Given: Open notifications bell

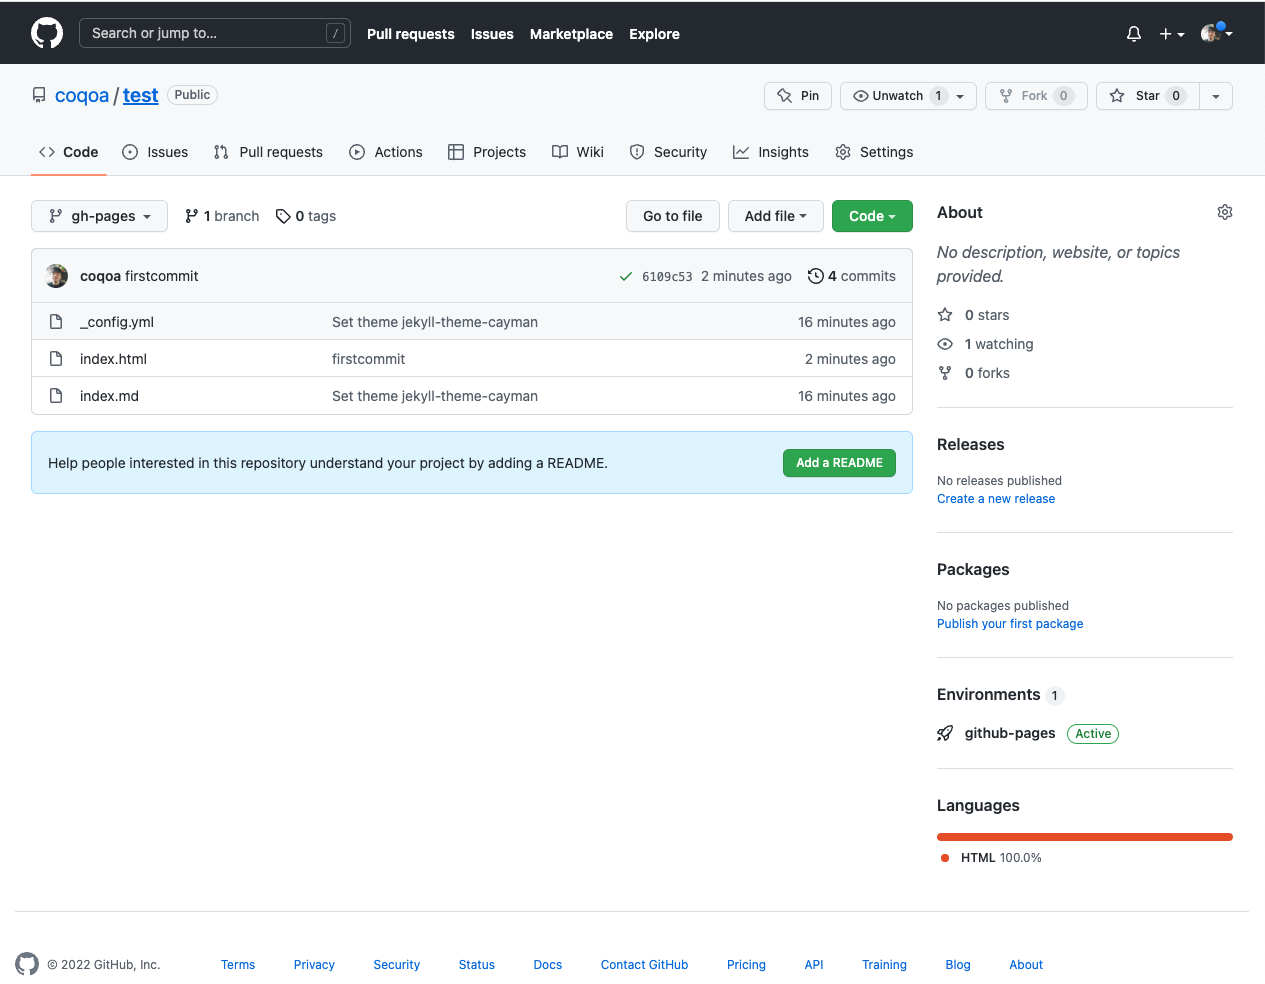Looking at the screenshot, I should (1134, 34).
